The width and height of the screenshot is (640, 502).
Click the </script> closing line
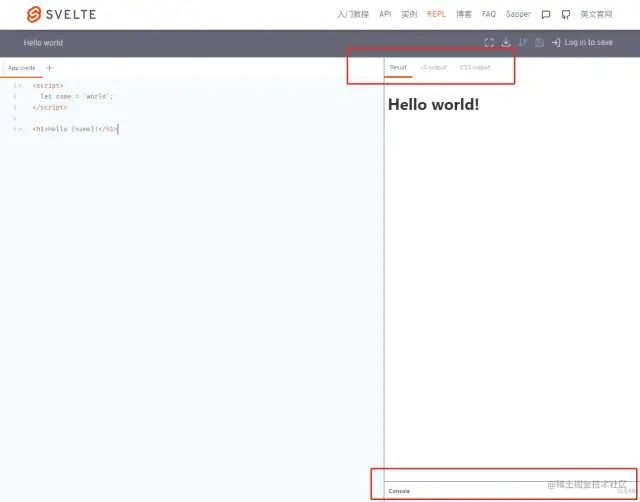pyautogui.click(x=50, y=107)
